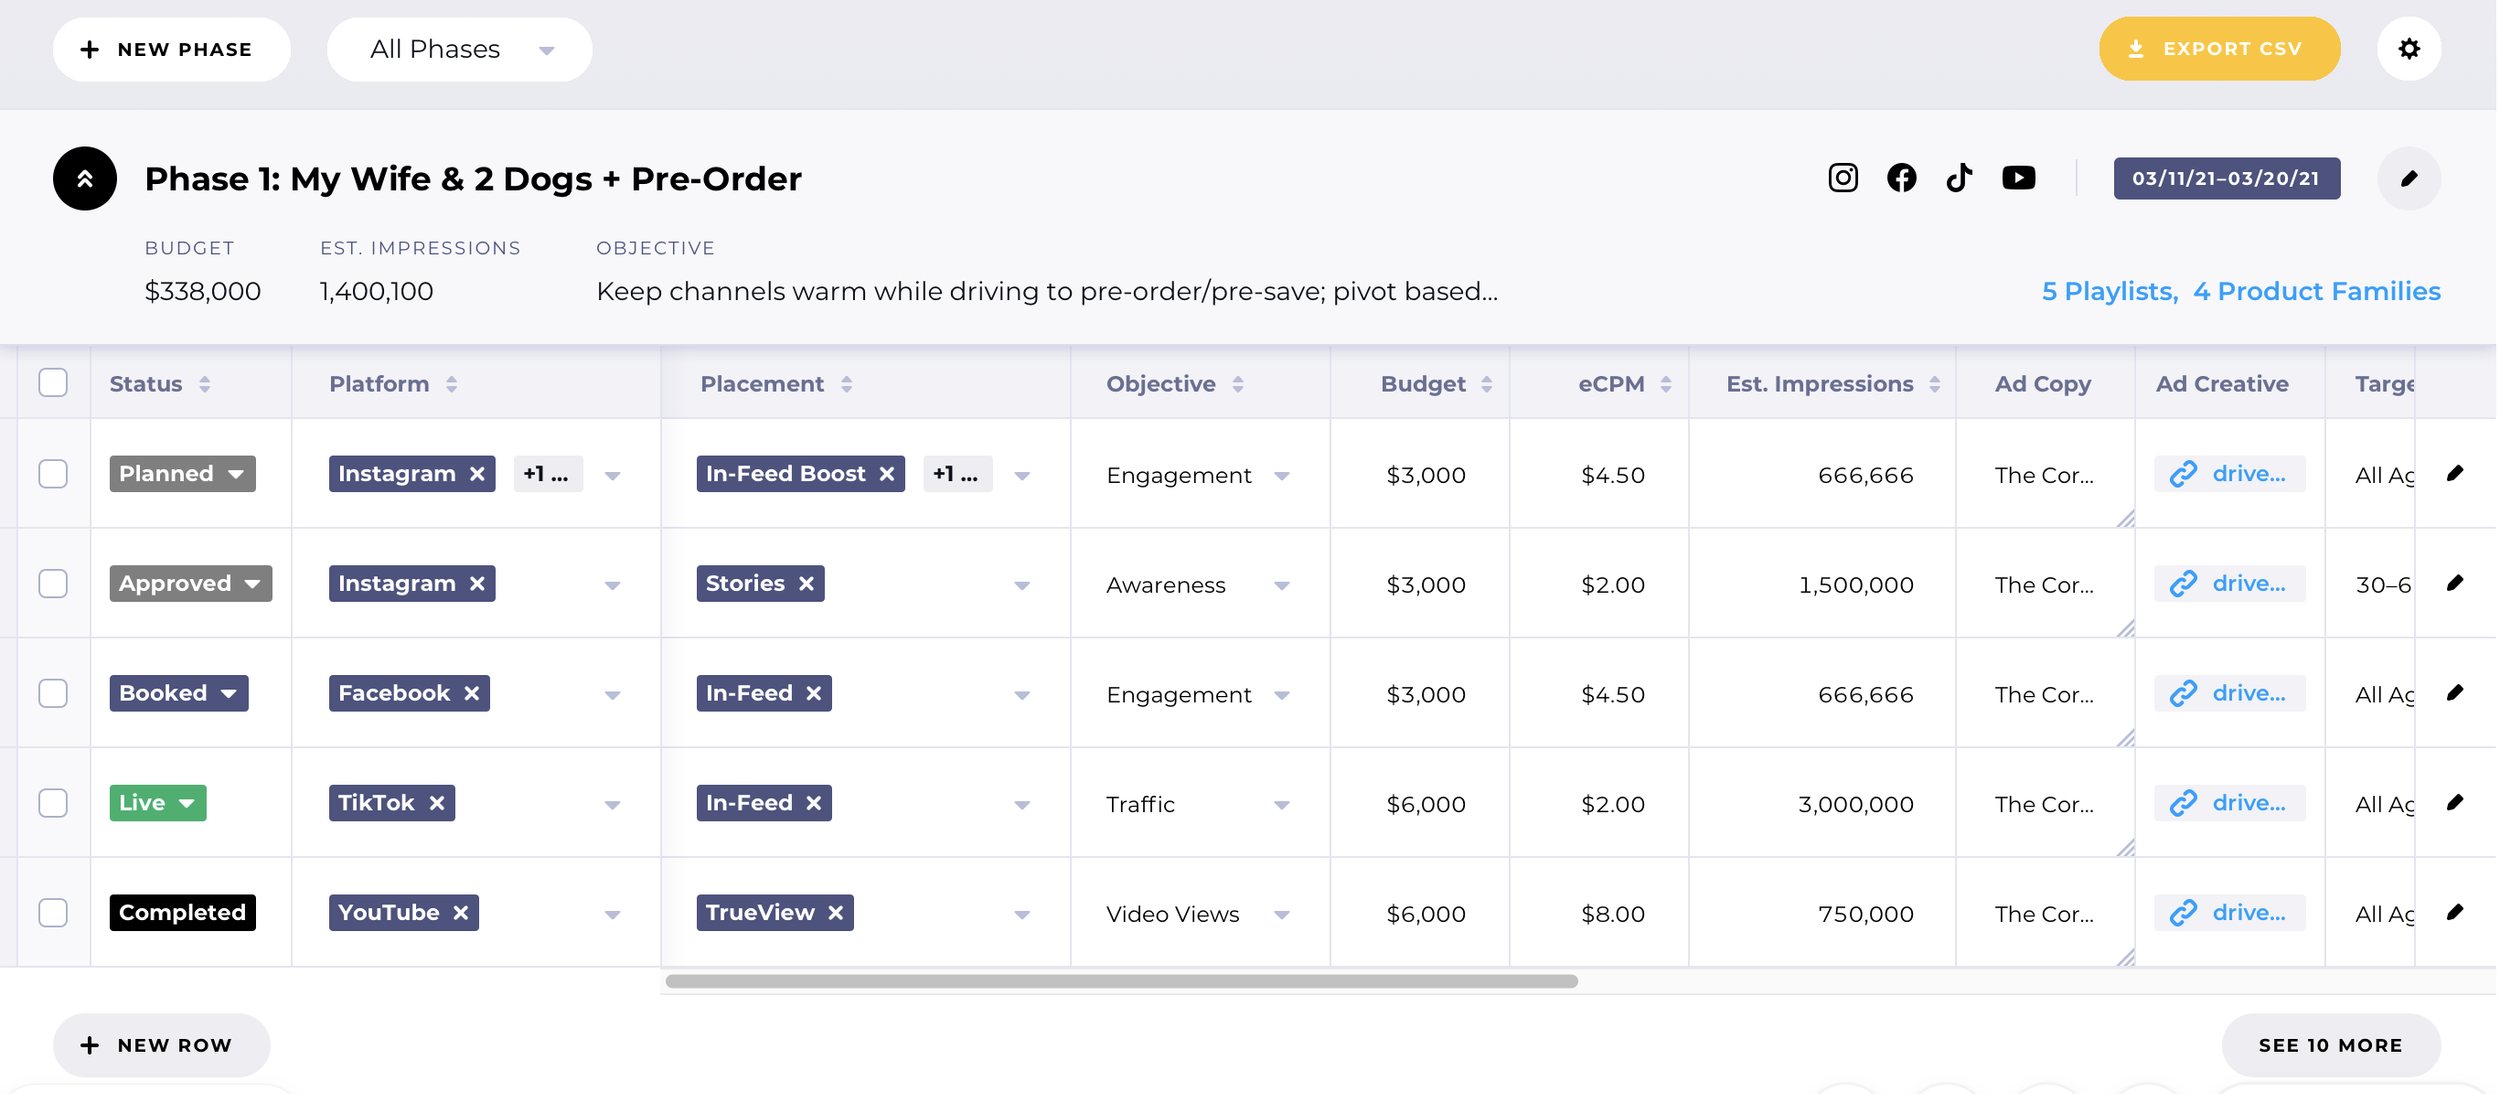Remove the YouTube platform tag
This screenshot has width=2500, height=1094.
coord(461,913)
